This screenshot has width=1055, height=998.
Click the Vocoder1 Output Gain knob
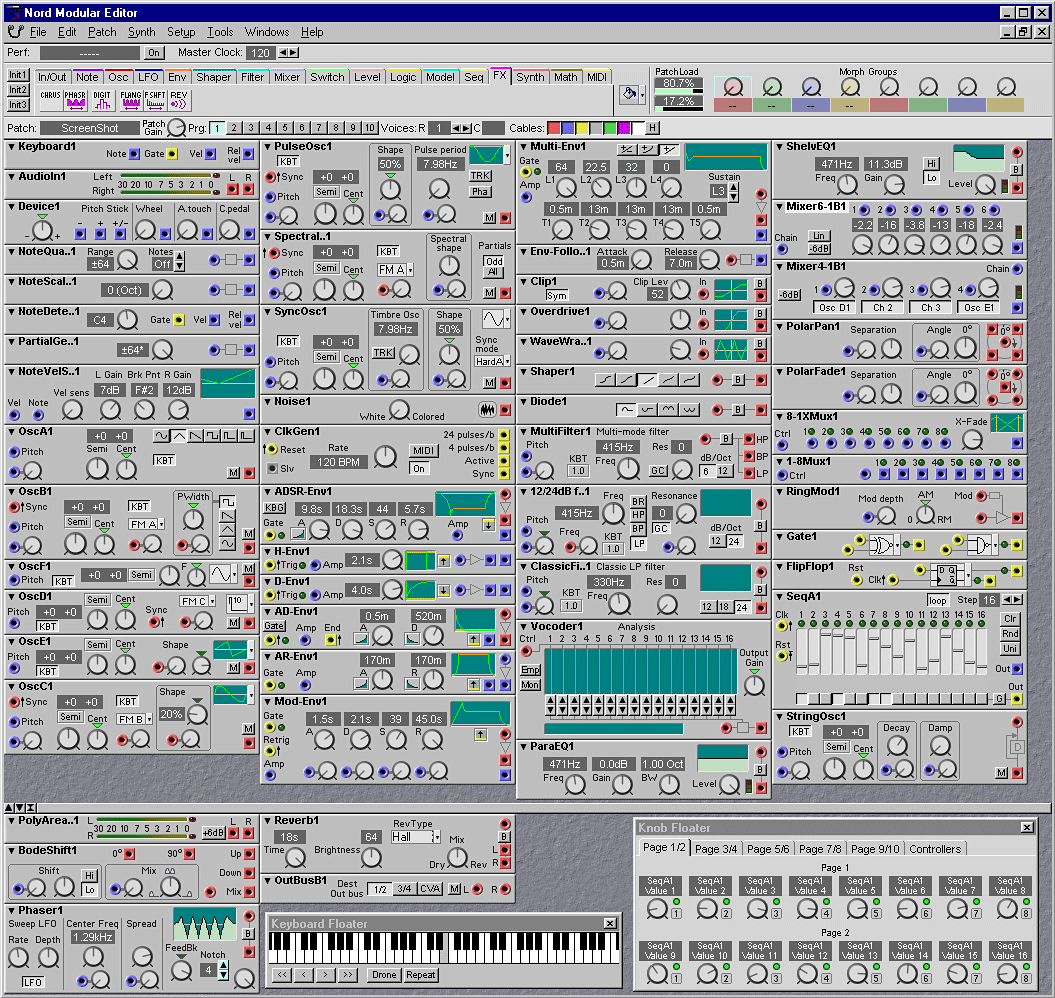tap(754, 685)
